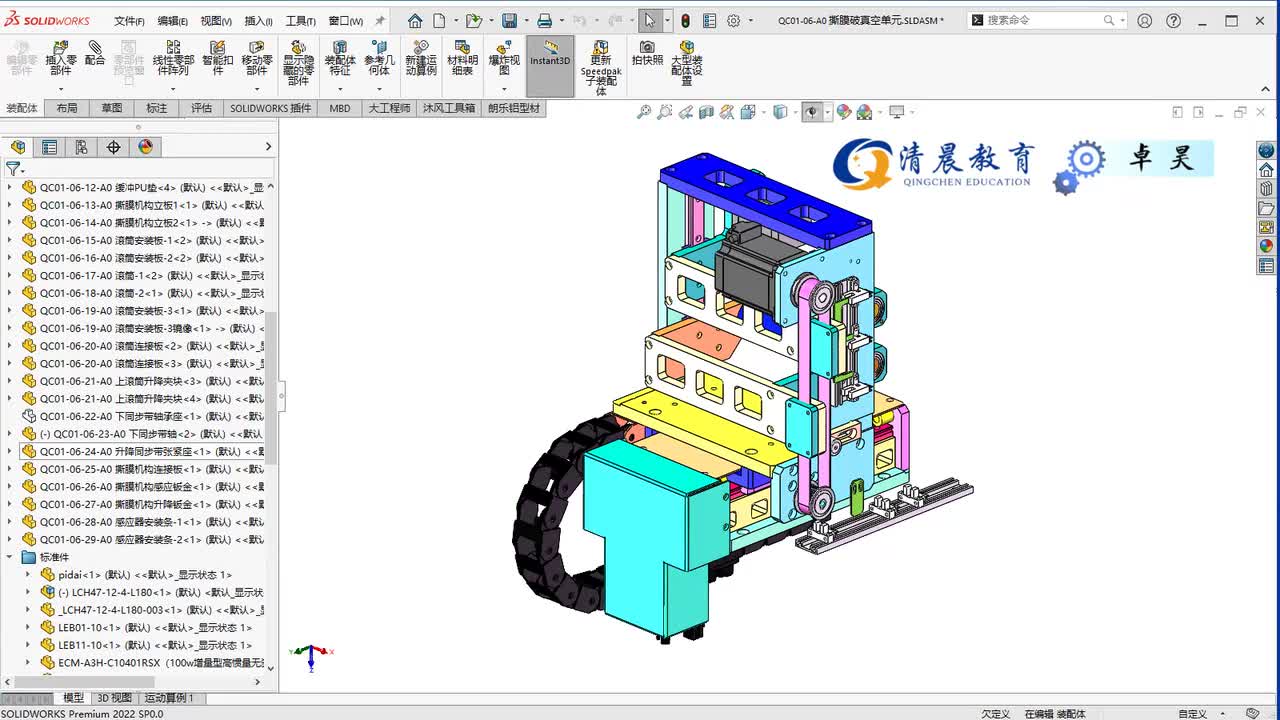
Task: Open the Design Library task pane icon
Action: click(x=1266, y=189)
